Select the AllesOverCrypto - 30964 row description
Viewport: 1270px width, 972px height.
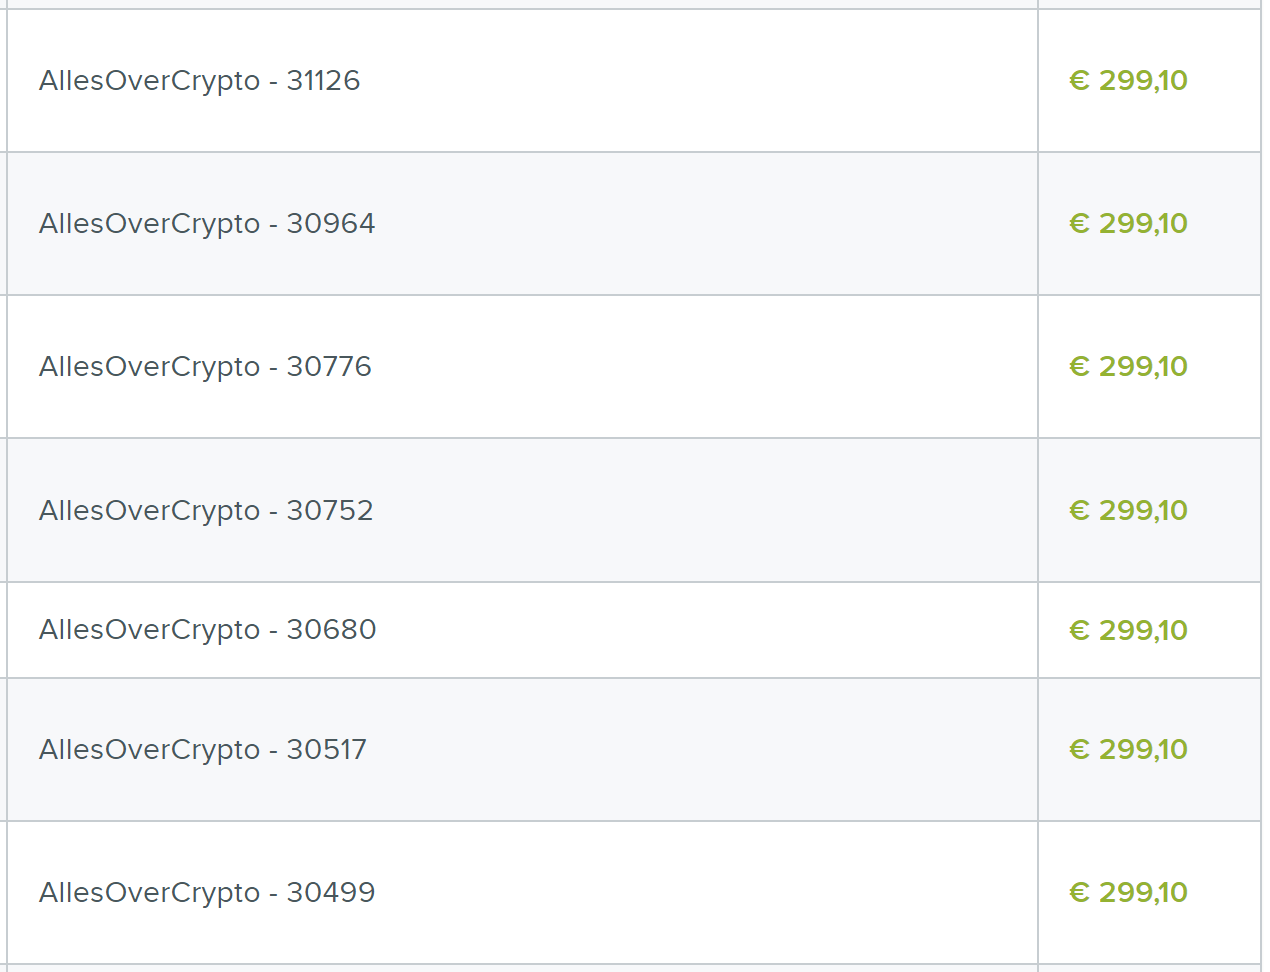point(207,223)
